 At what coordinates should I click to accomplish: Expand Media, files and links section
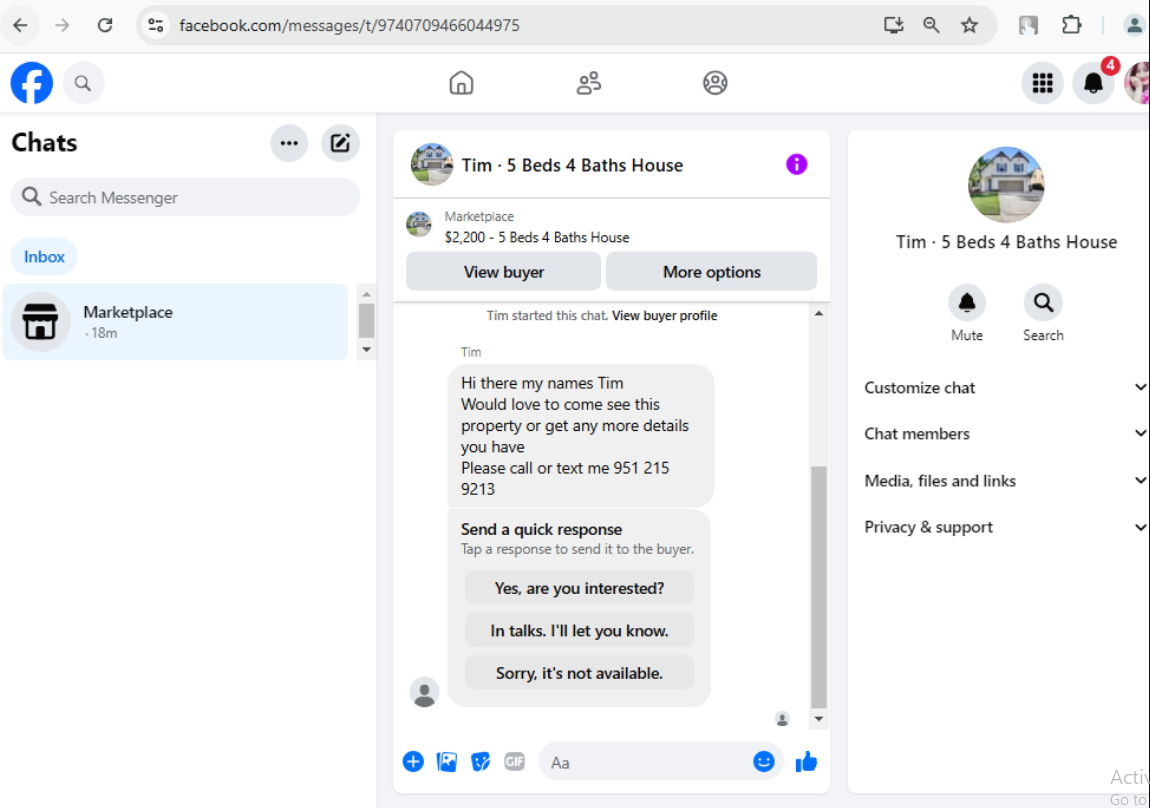point(1005,480)
